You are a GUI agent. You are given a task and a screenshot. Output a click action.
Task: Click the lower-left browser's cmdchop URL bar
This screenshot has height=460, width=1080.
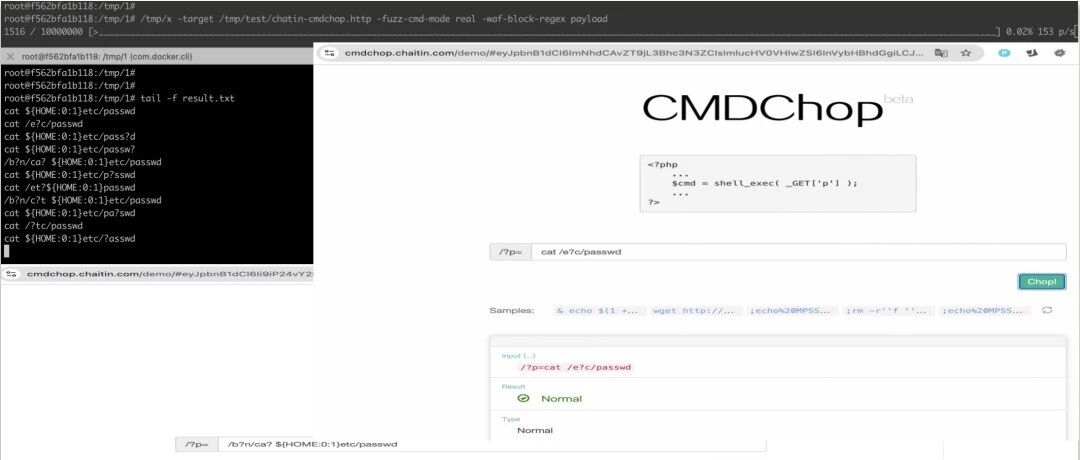pyautogui.click(x=169, y=274)
